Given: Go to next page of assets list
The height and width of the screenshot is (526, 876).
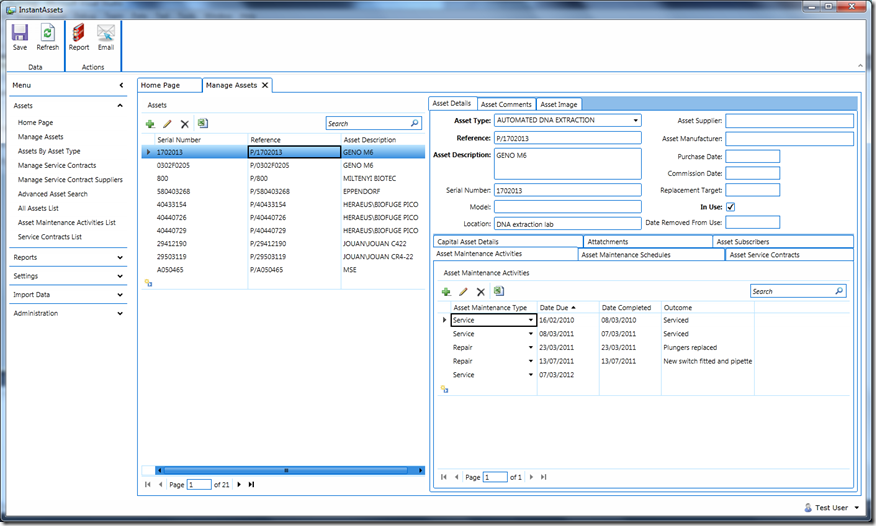Looking at the screenshot, I should click(239, 485).
